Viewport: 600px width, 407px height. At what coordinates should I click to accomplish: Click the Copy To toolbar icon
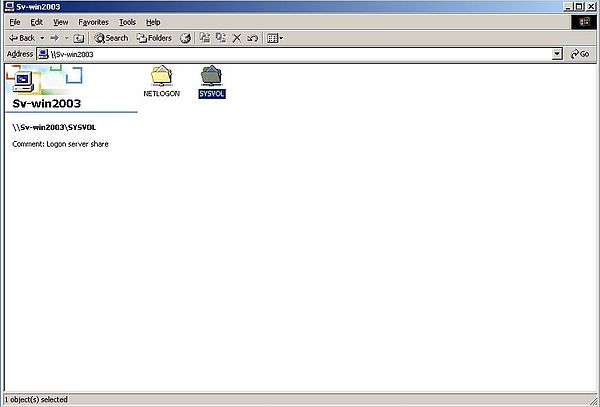(221, 38)
